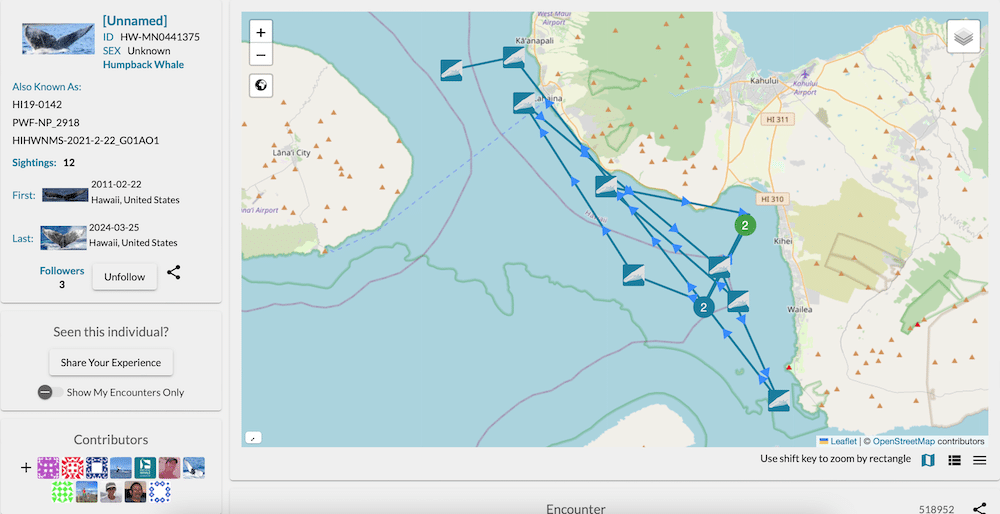Viewport: 1000px width, 514px height.
Task: Click the last sighting date 2024-03-25
Action: (x=114, y=227)
